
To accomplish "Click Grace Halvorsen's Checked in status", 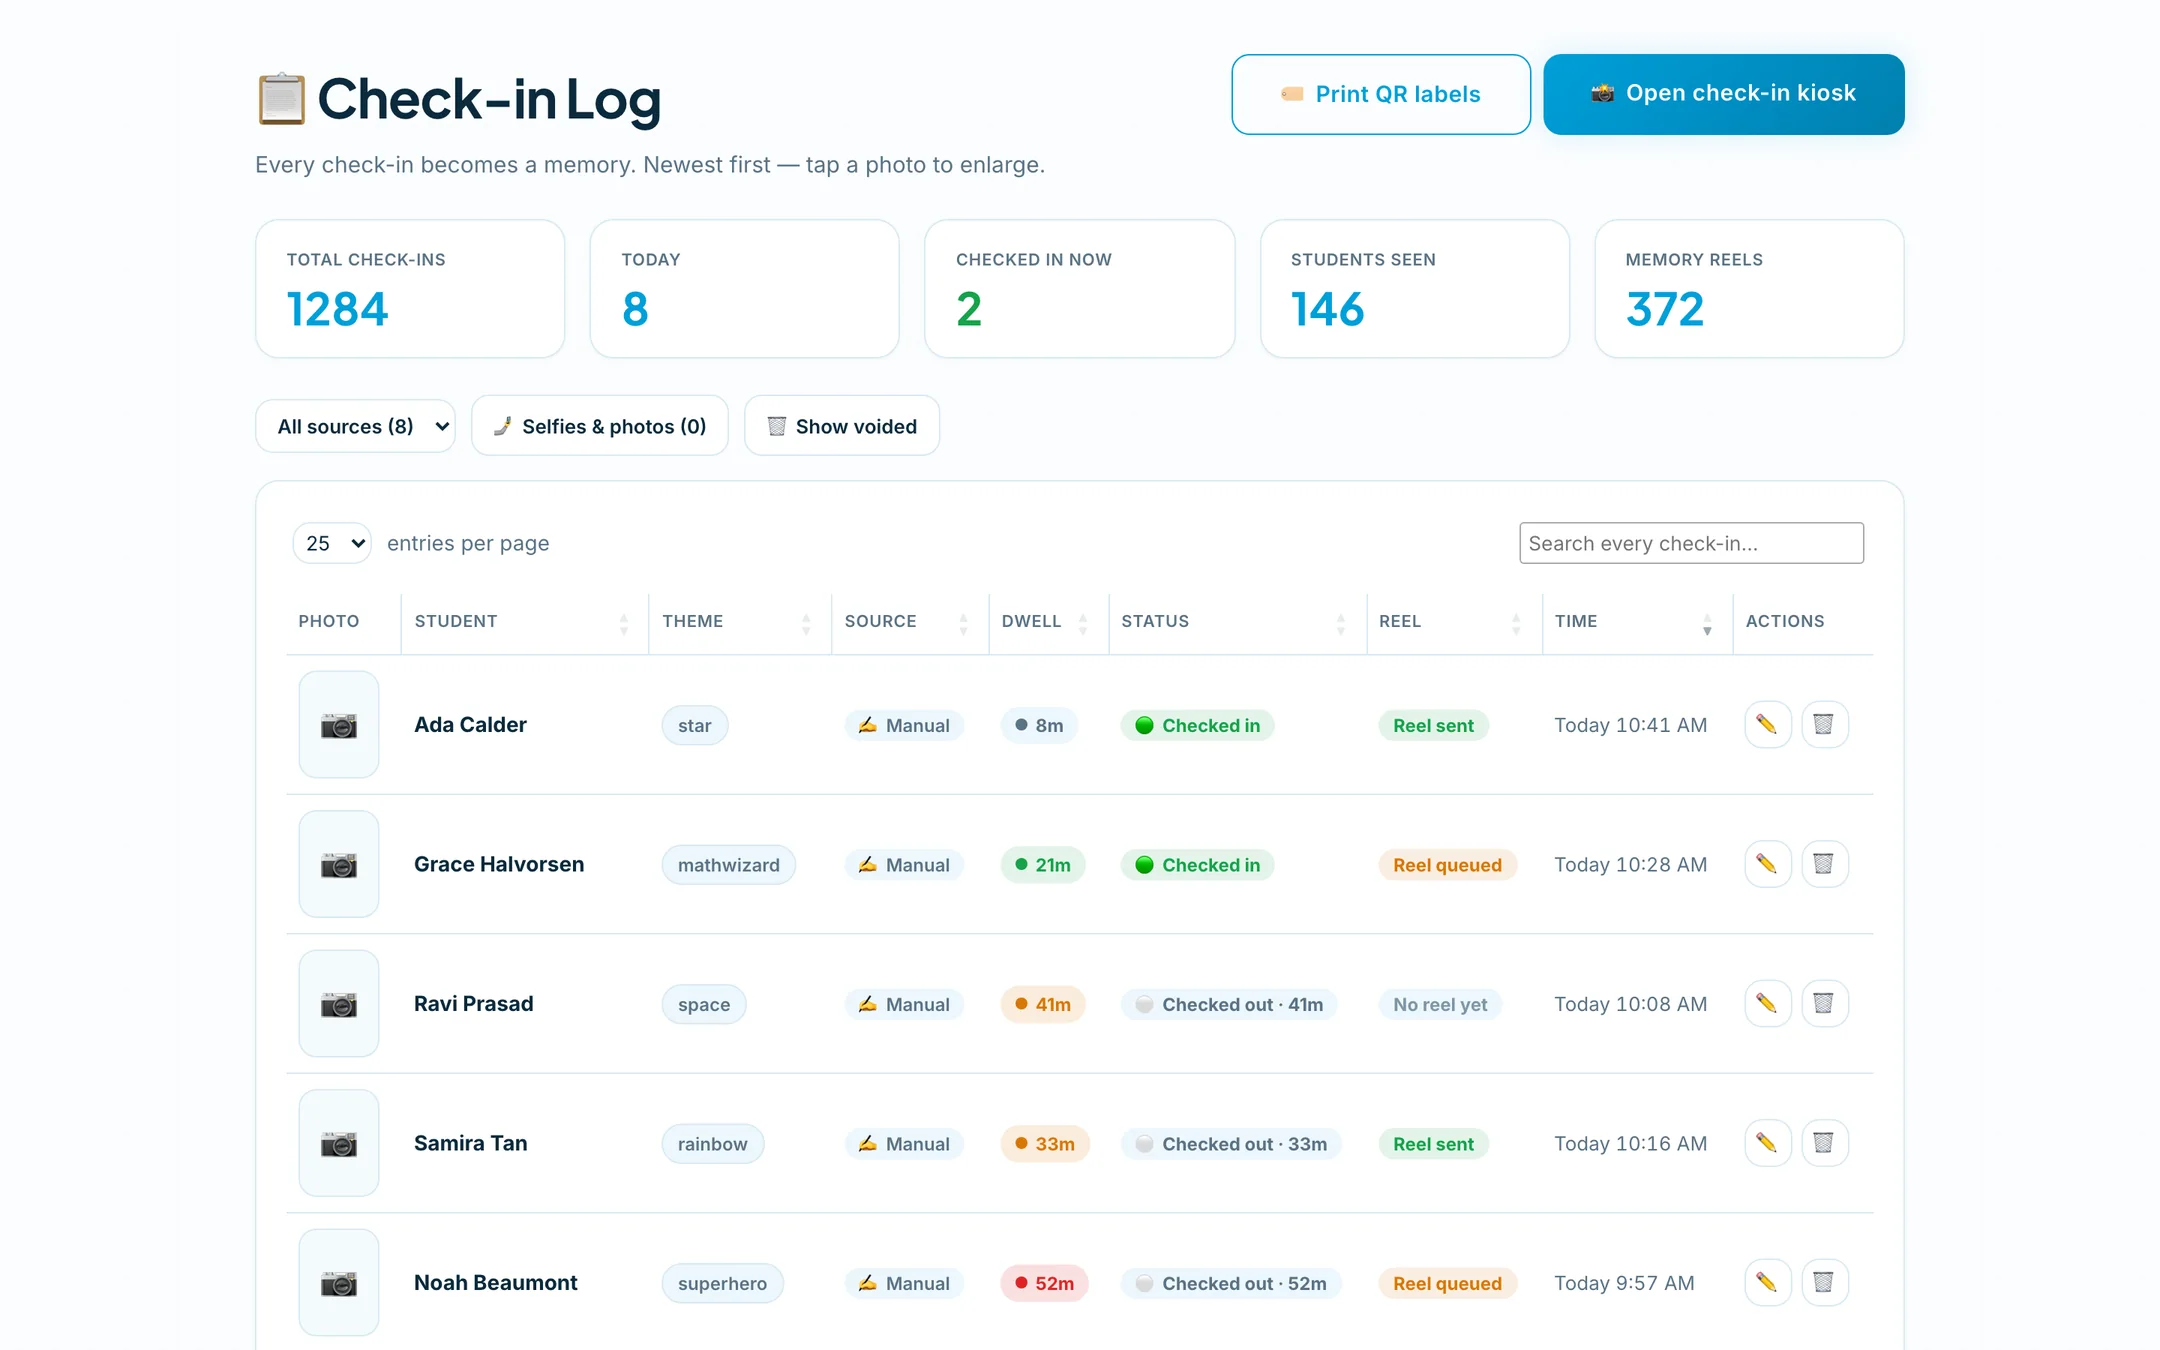I will point(1197,865).
